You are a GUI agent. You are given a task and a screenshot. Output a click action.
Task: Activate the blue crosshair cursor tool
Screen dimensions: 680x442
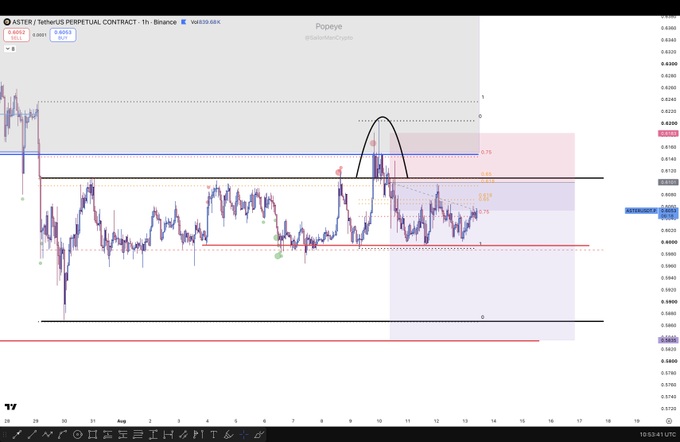click(x=244, y=434)
